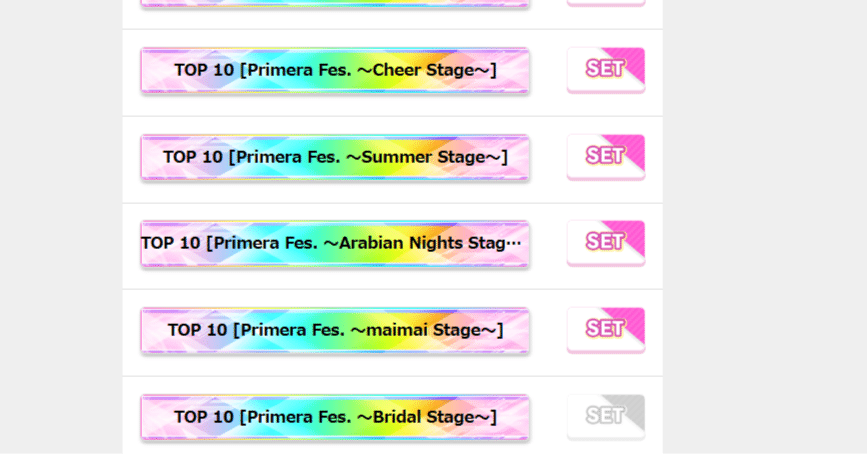867x454 pixels.
Task: Select the maimai Stage title banner
Action: pyautogui.click(x=335, y=330)
